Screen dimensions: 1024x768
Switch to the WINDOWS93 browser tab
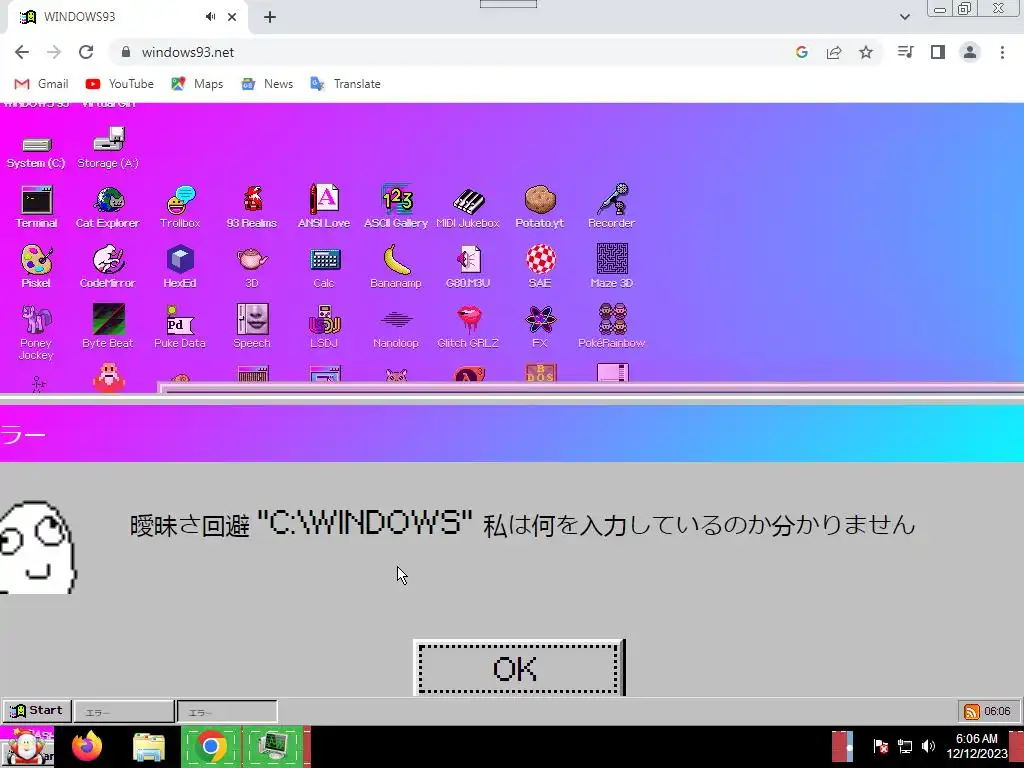pos(127,17)
